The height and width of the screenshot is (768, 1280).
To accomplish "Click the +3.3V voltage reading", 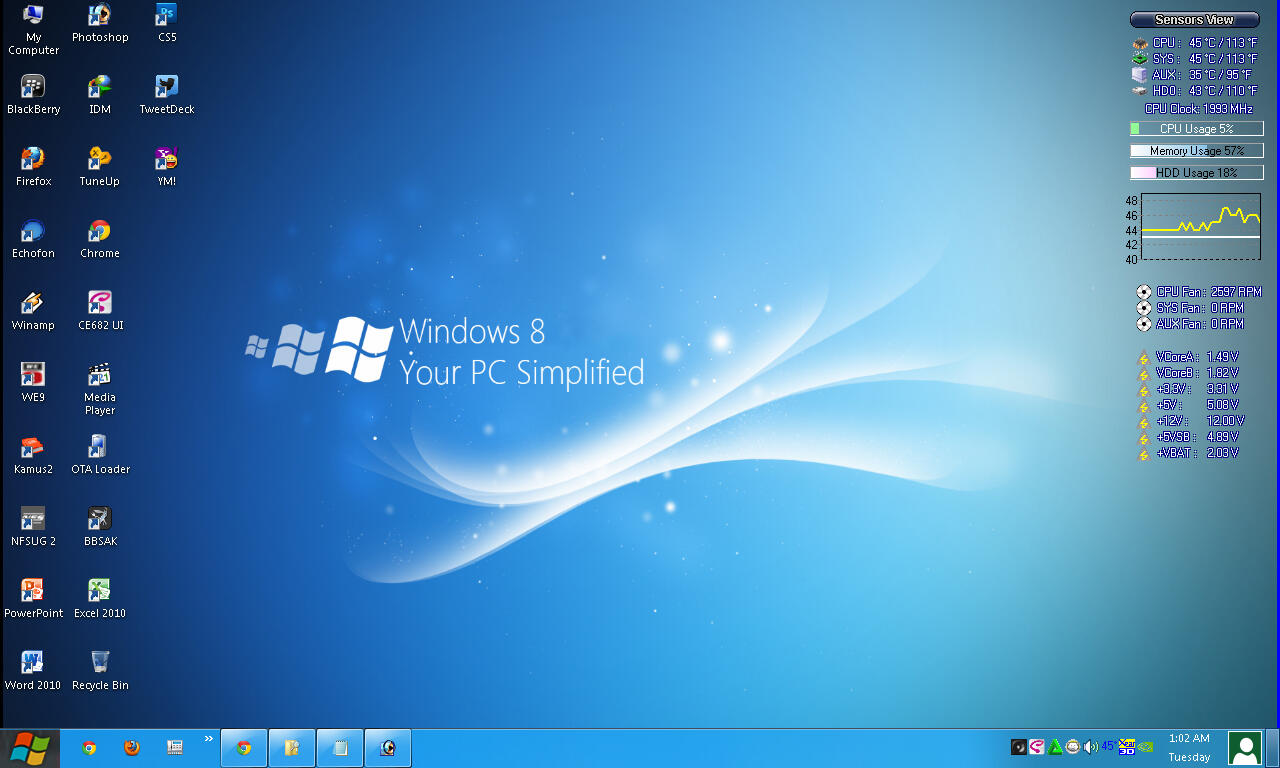I will [1188, 389].
